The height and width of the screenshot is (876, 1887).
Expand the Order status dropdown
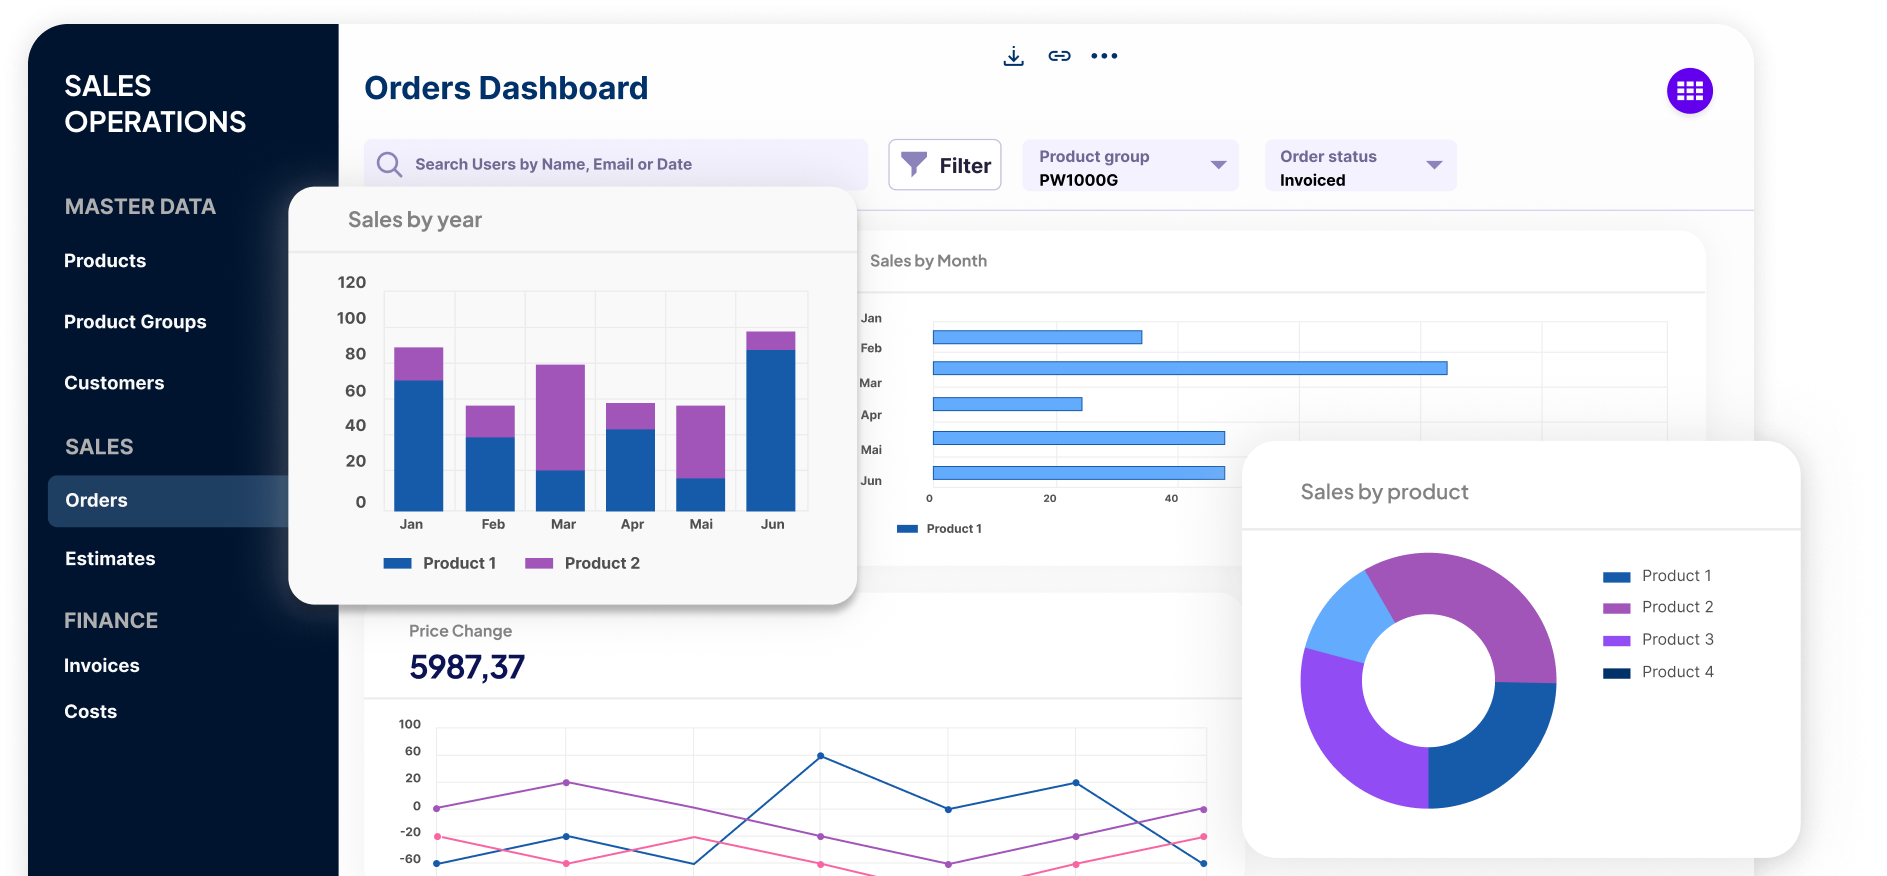[x=1360, y=165]
